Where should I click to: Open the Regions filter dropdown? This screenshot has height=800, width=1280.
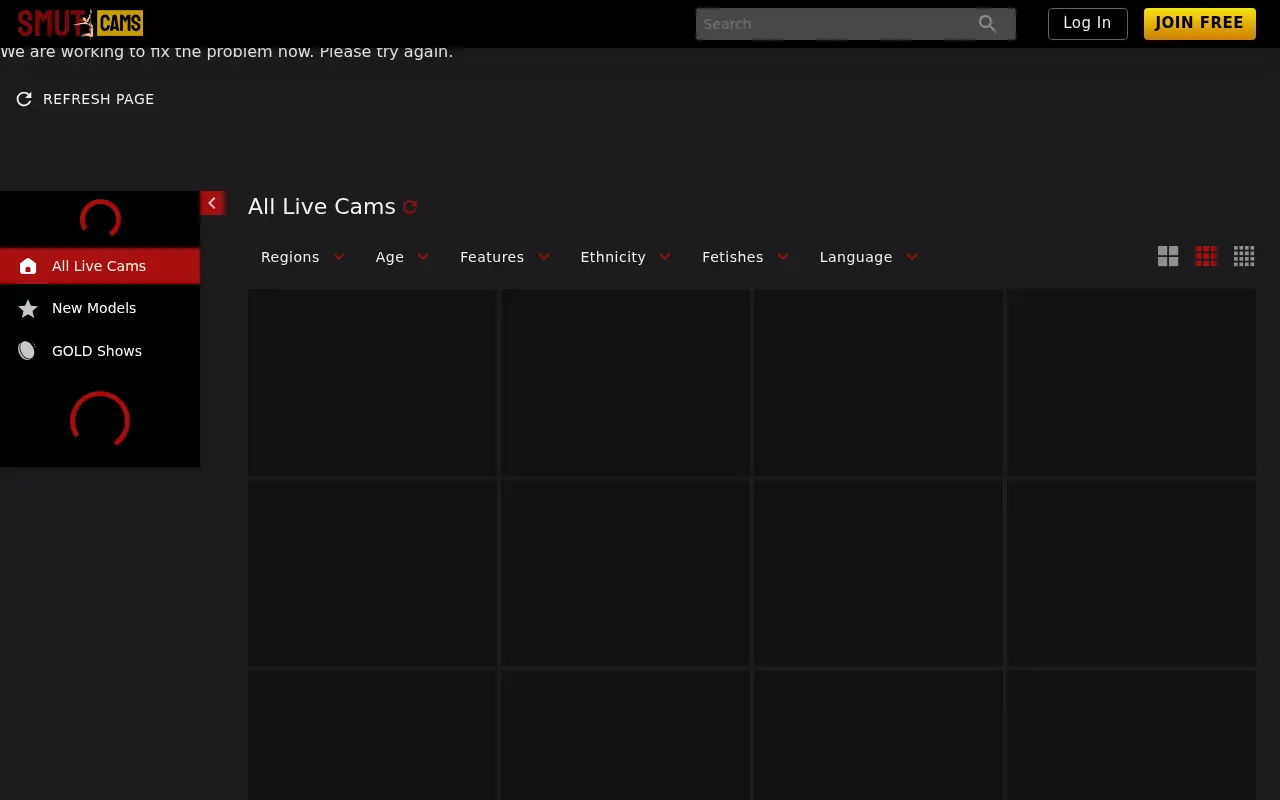(x=303, y=257)
